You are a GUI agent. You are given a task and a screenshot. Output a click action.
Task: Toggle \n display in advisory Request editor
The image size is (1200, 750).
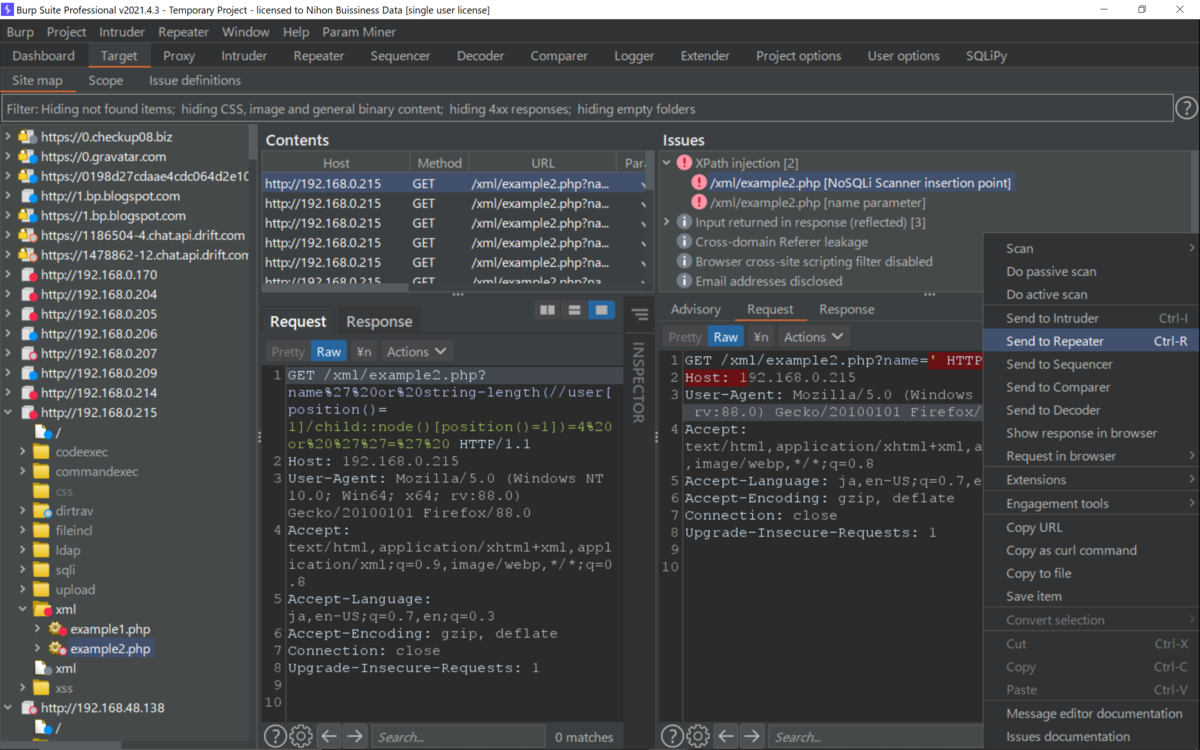click(x=761, y=337)
